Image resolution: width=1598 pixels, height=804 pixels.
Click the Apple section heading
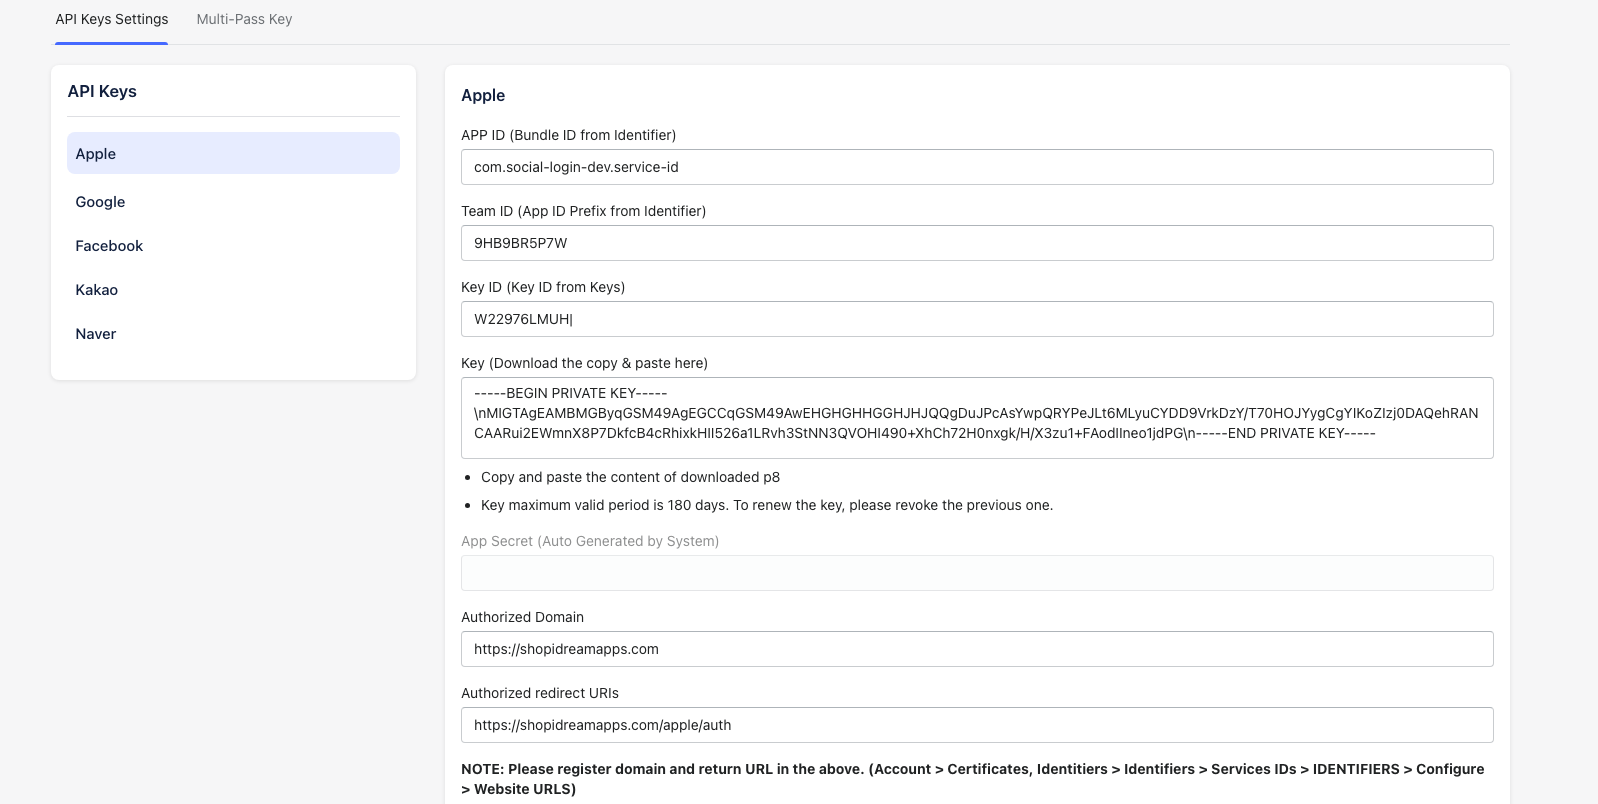coord(483,95)
